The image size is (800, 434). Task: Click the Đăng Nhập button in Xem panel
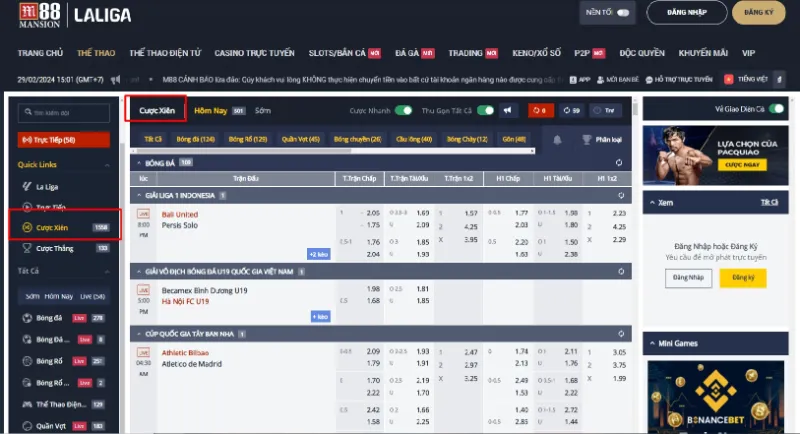coord(688,277)
